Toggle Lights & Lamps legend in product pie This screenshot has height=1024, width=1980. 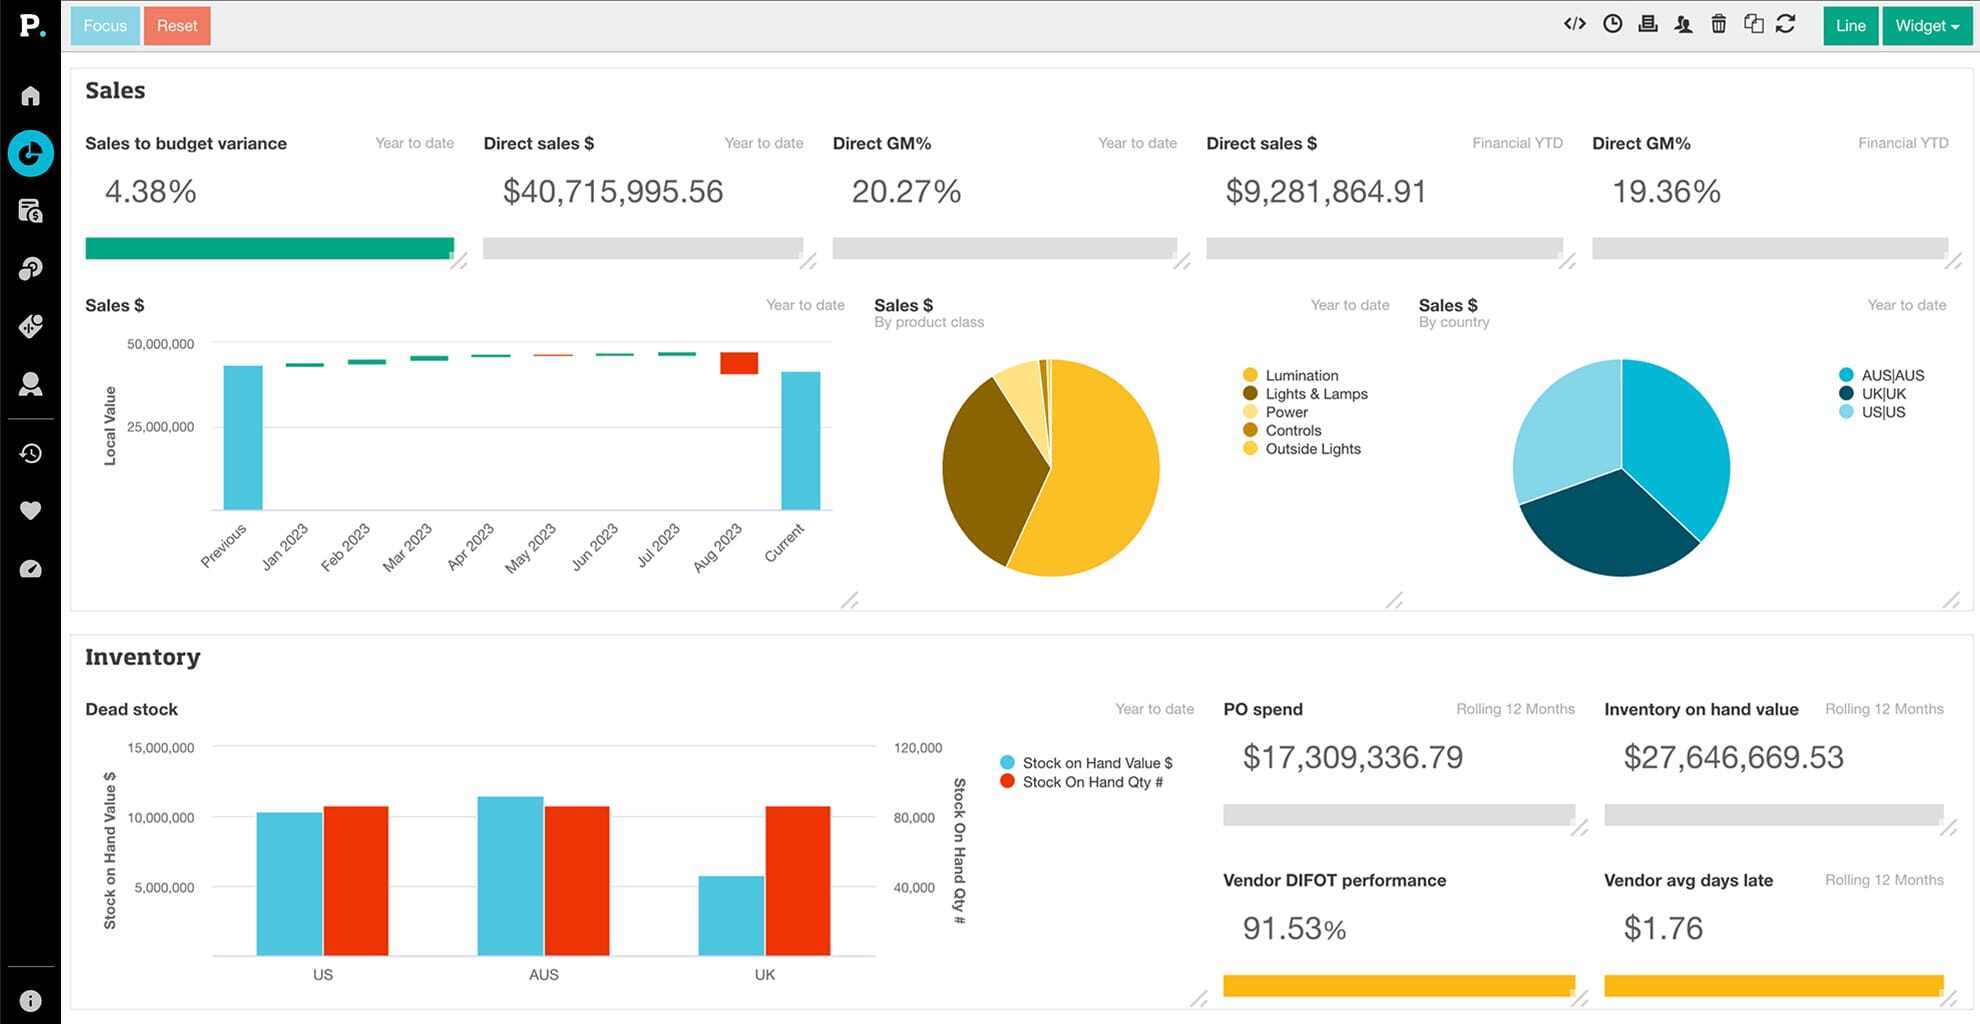(x=1315, y=394)
